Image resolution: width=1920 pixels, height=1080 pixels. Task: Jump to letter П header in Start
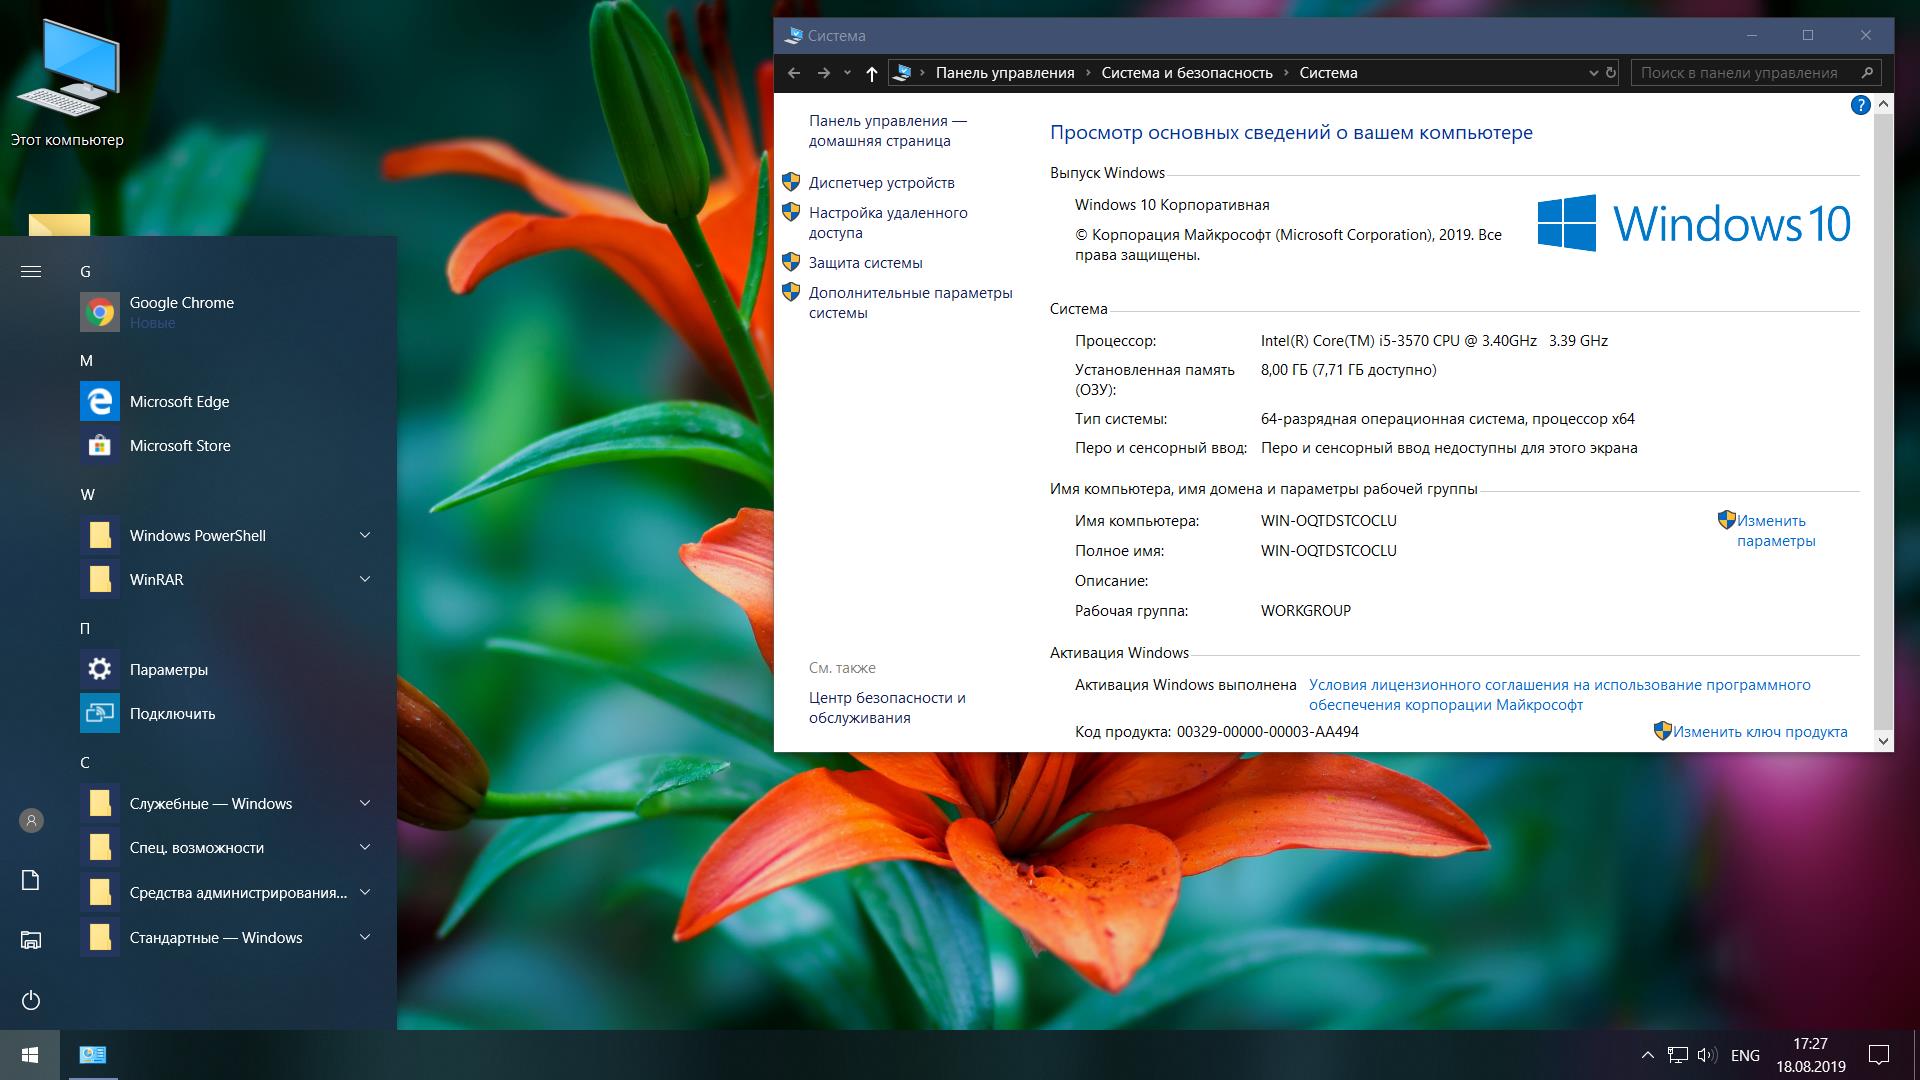(85, 628)
